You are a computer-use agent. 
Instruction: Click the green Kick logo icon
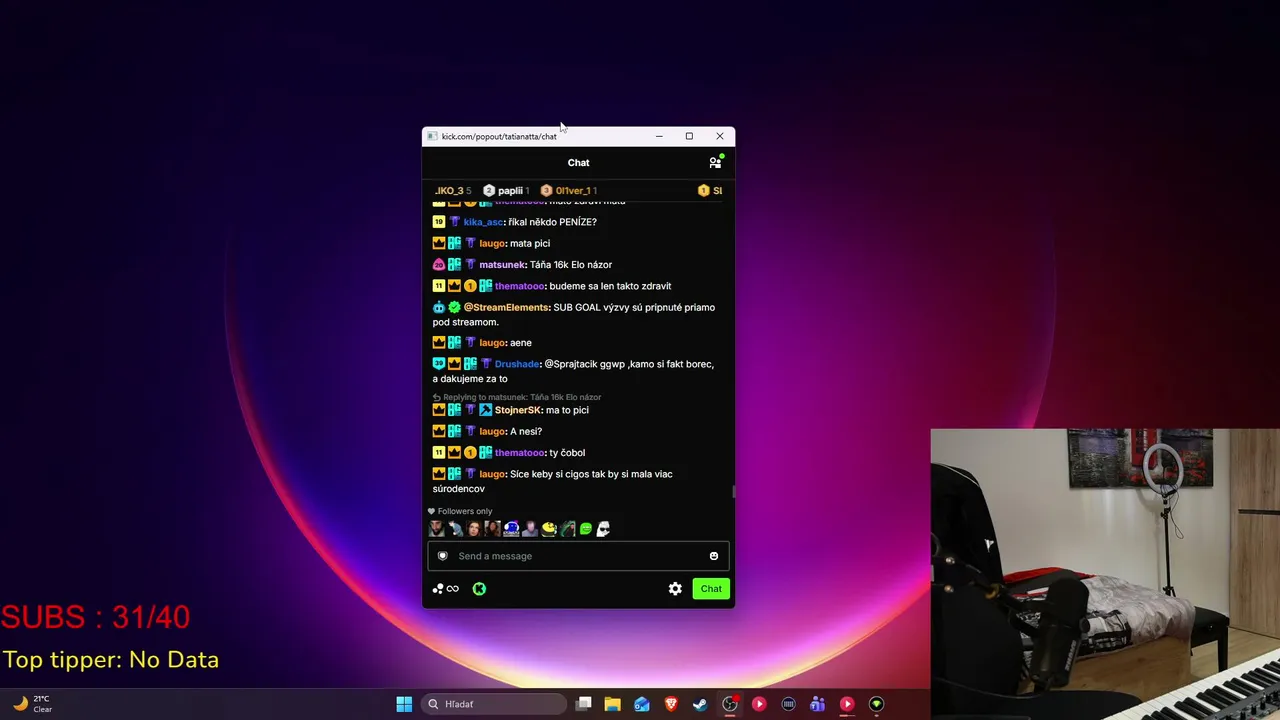point(479,589)
